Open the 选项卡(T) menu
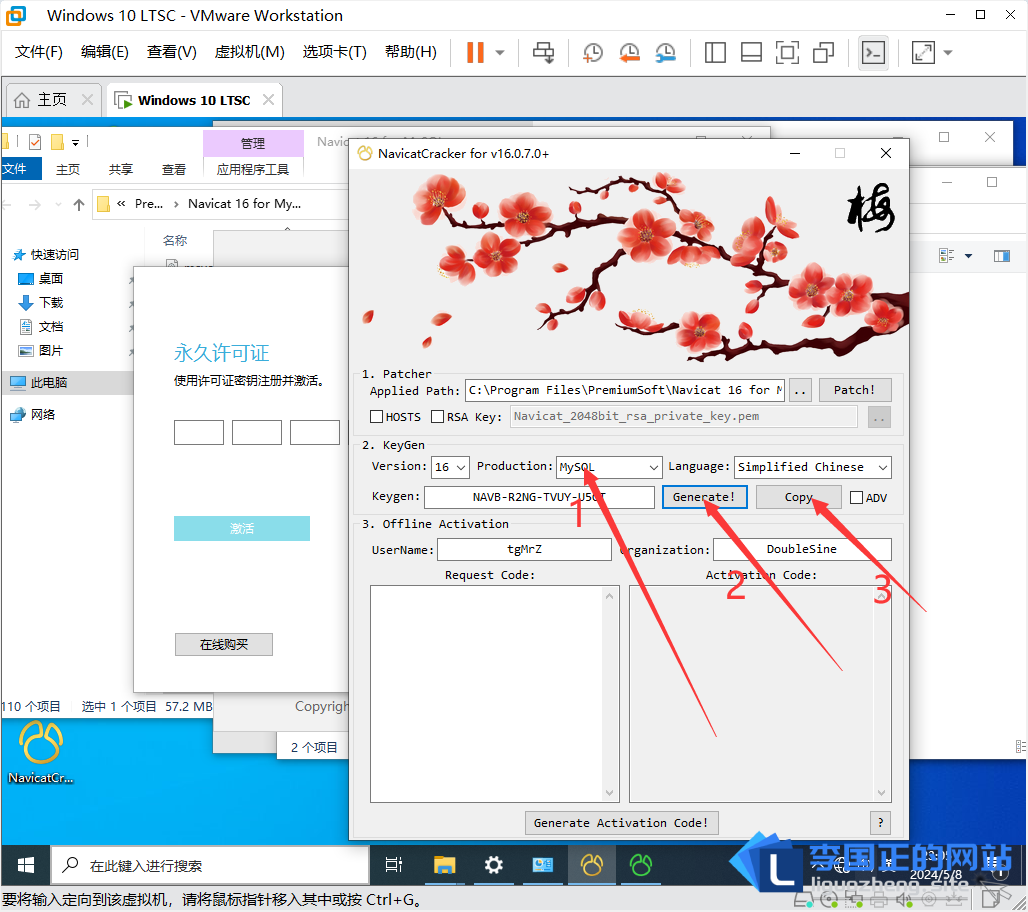1028x912 pixels. [334, 52]
